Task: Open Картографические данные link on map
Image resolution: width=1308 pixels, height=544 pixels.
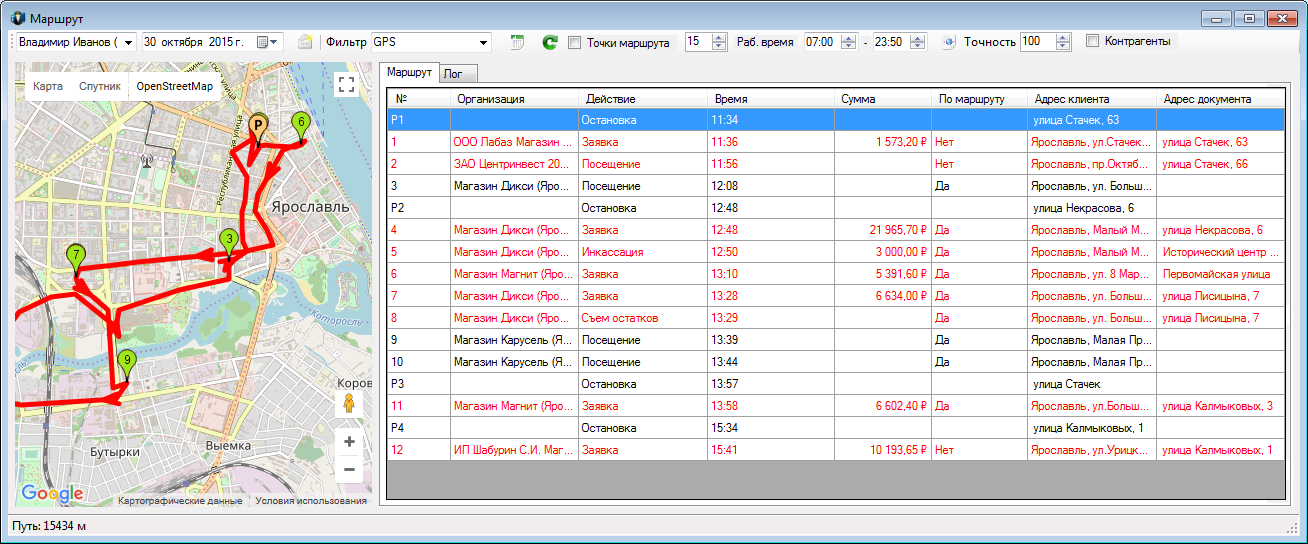Action: tap(180, 501)
